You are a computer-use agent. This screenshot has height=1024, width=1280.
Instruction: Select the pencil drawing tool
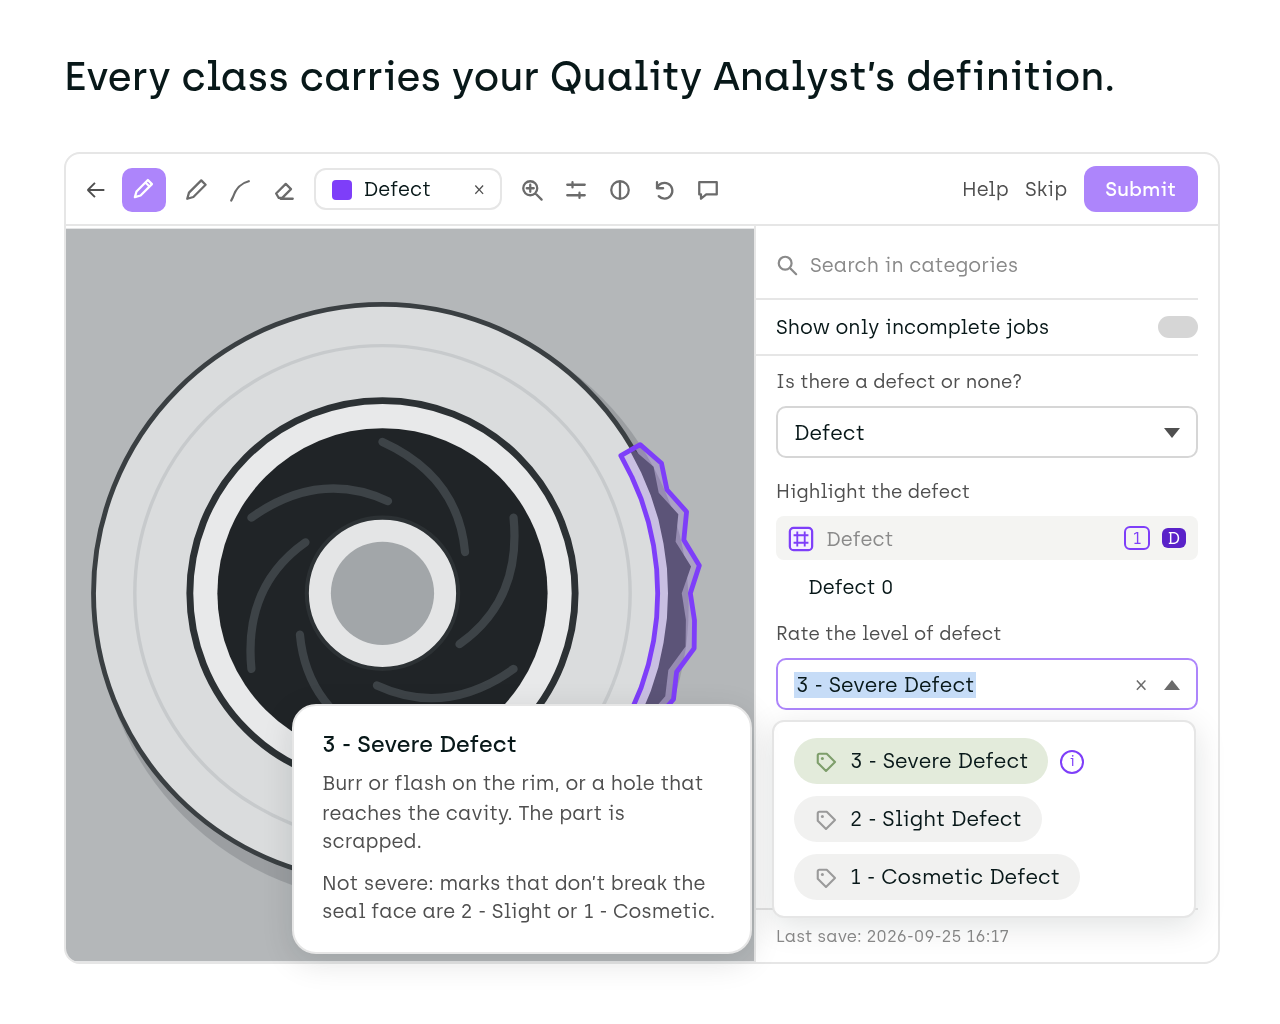[x=196, y=190]
